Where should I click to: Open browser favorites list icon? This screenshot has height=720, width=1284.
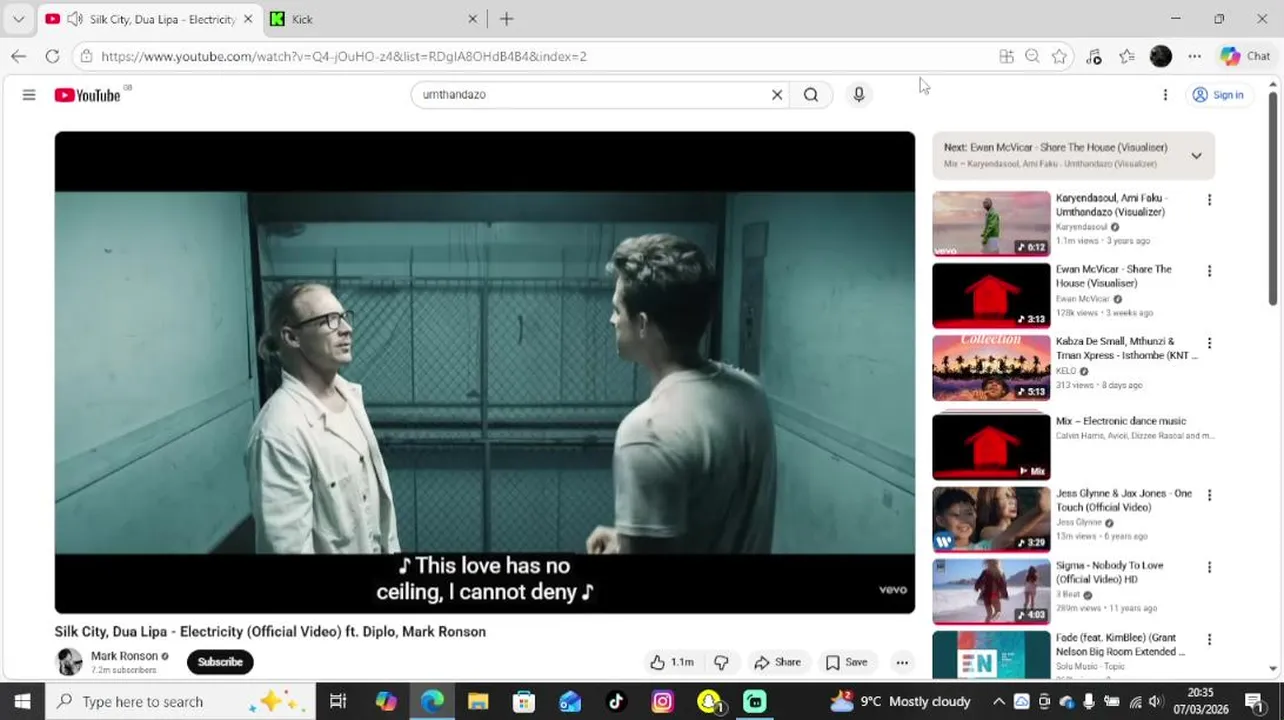[1127, 56]
